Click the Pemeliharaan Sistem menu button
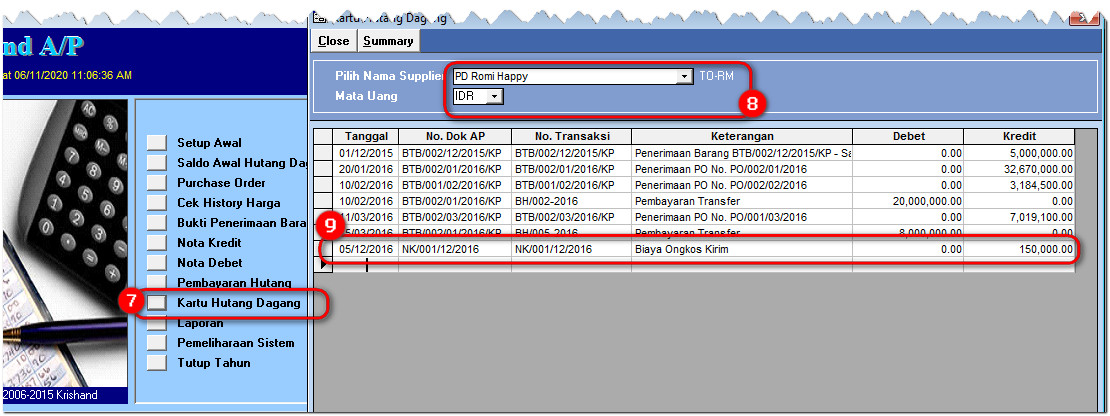 click(156, 343)
